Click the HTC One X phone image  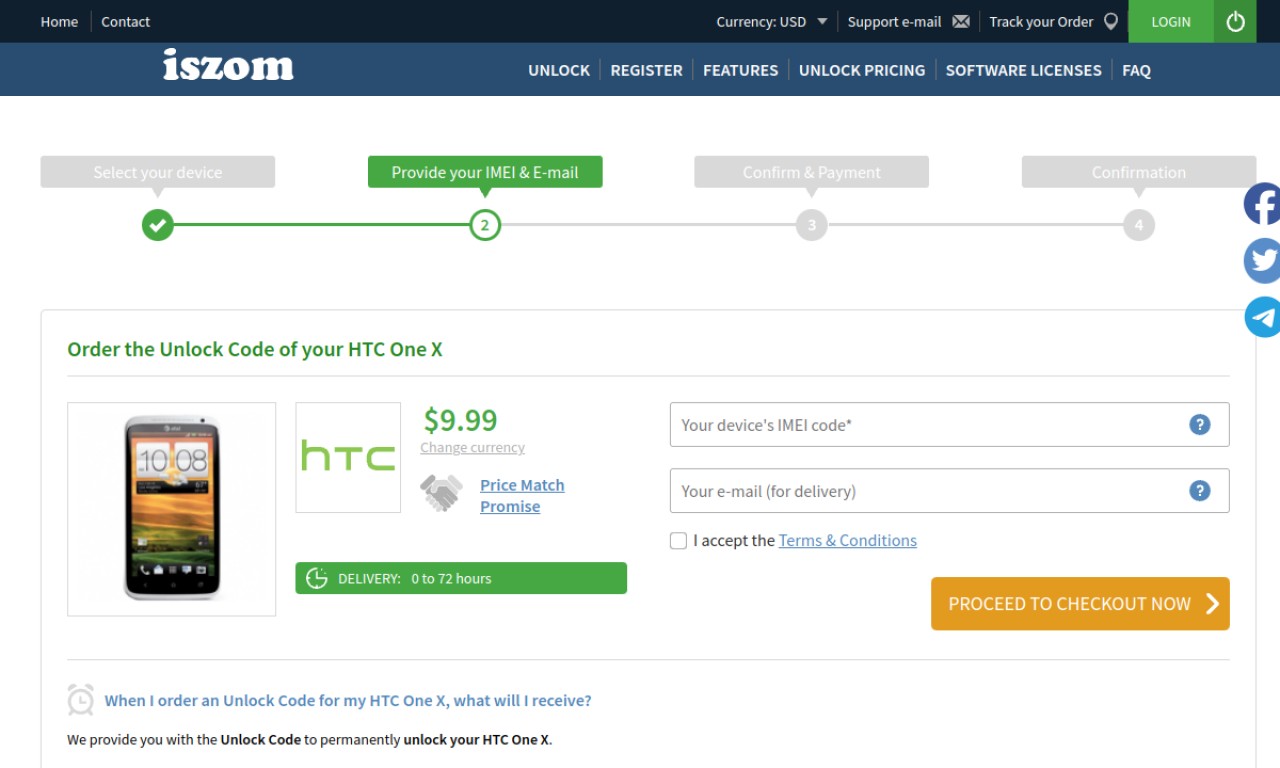coord(172,509)
